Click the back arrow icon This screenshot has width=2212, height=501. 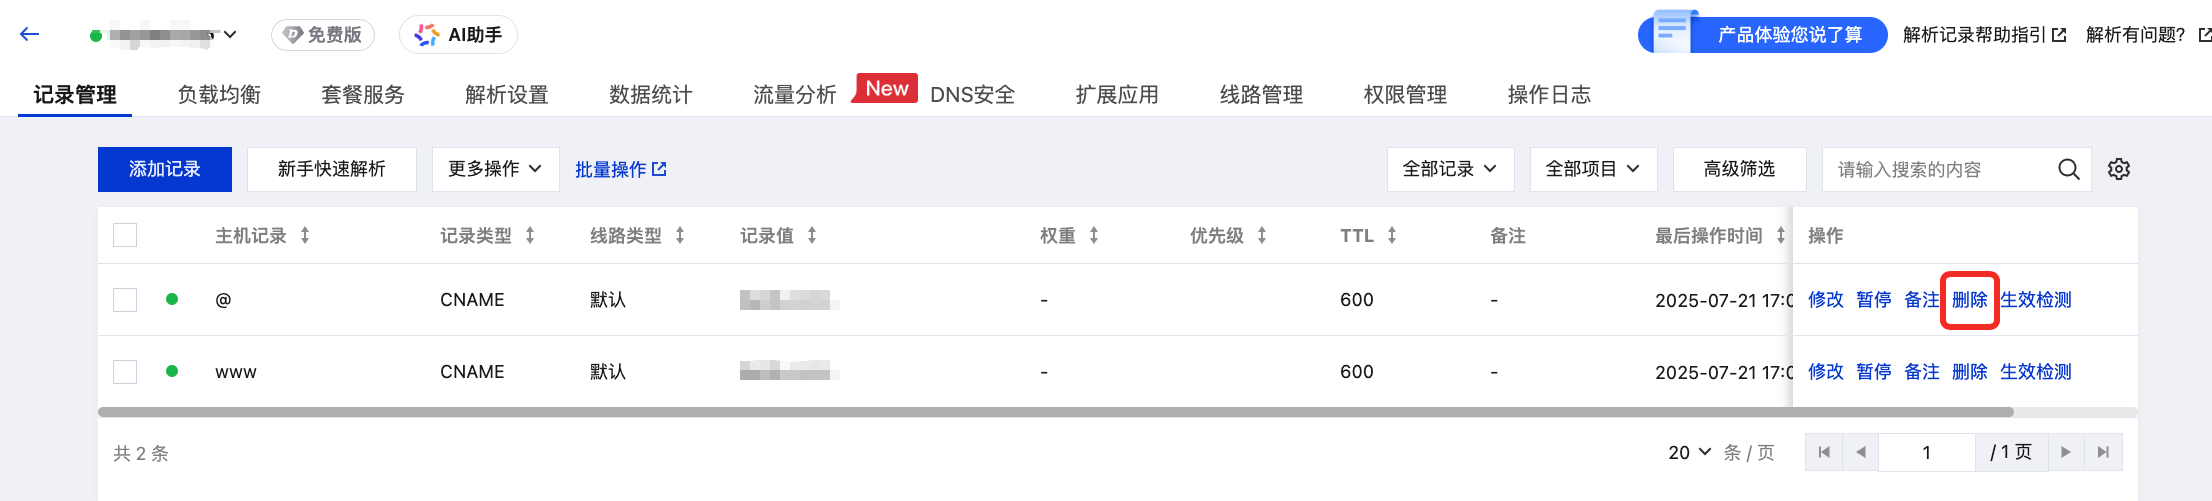[30, 35]
